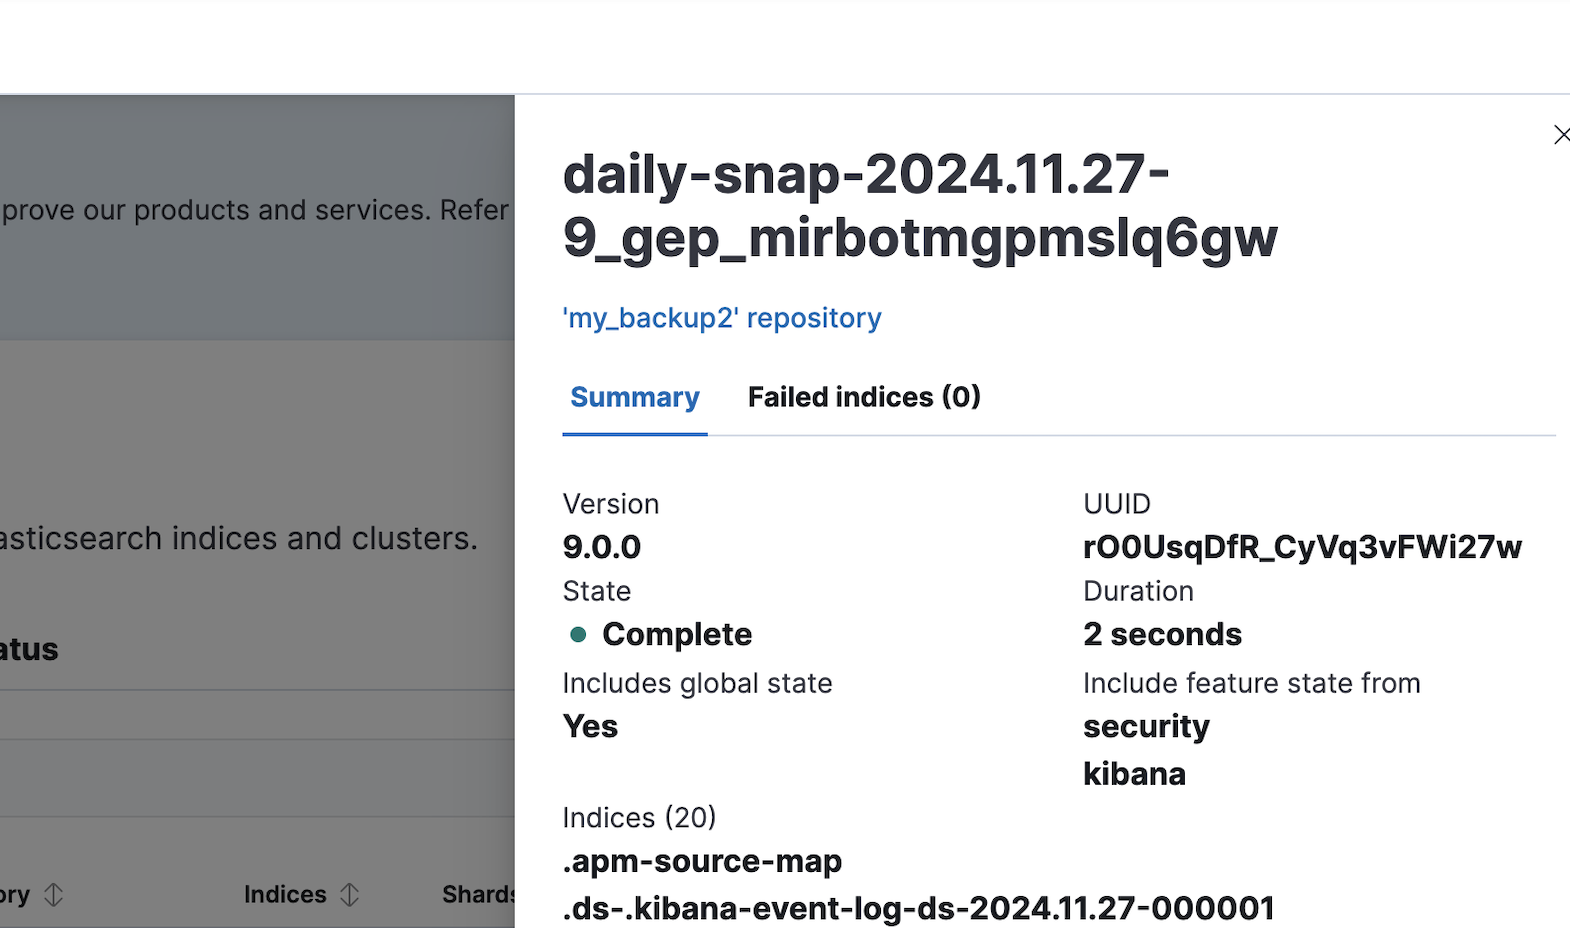
Task: Close the snapshot details flyout
Action: click(x=1561, y=135)
